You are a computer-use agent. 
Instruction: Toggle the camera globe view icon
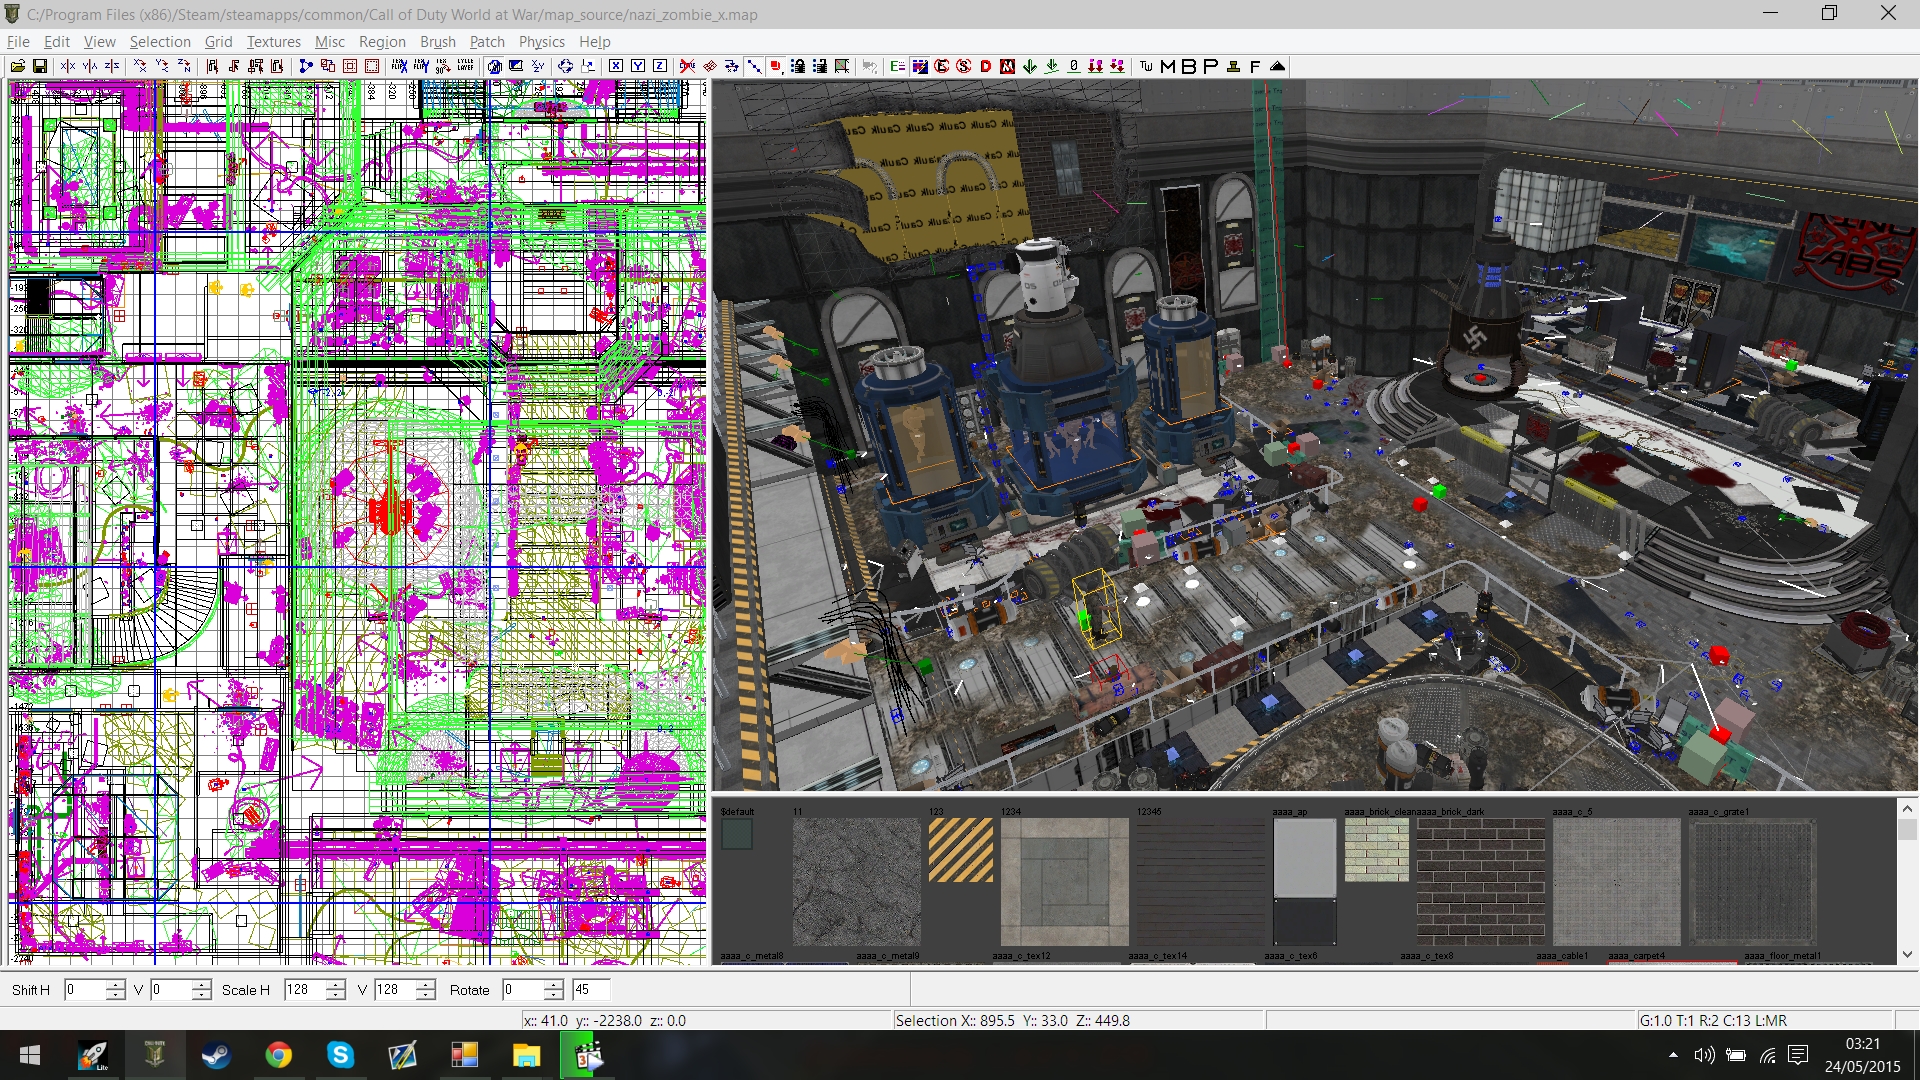[494, 66]
